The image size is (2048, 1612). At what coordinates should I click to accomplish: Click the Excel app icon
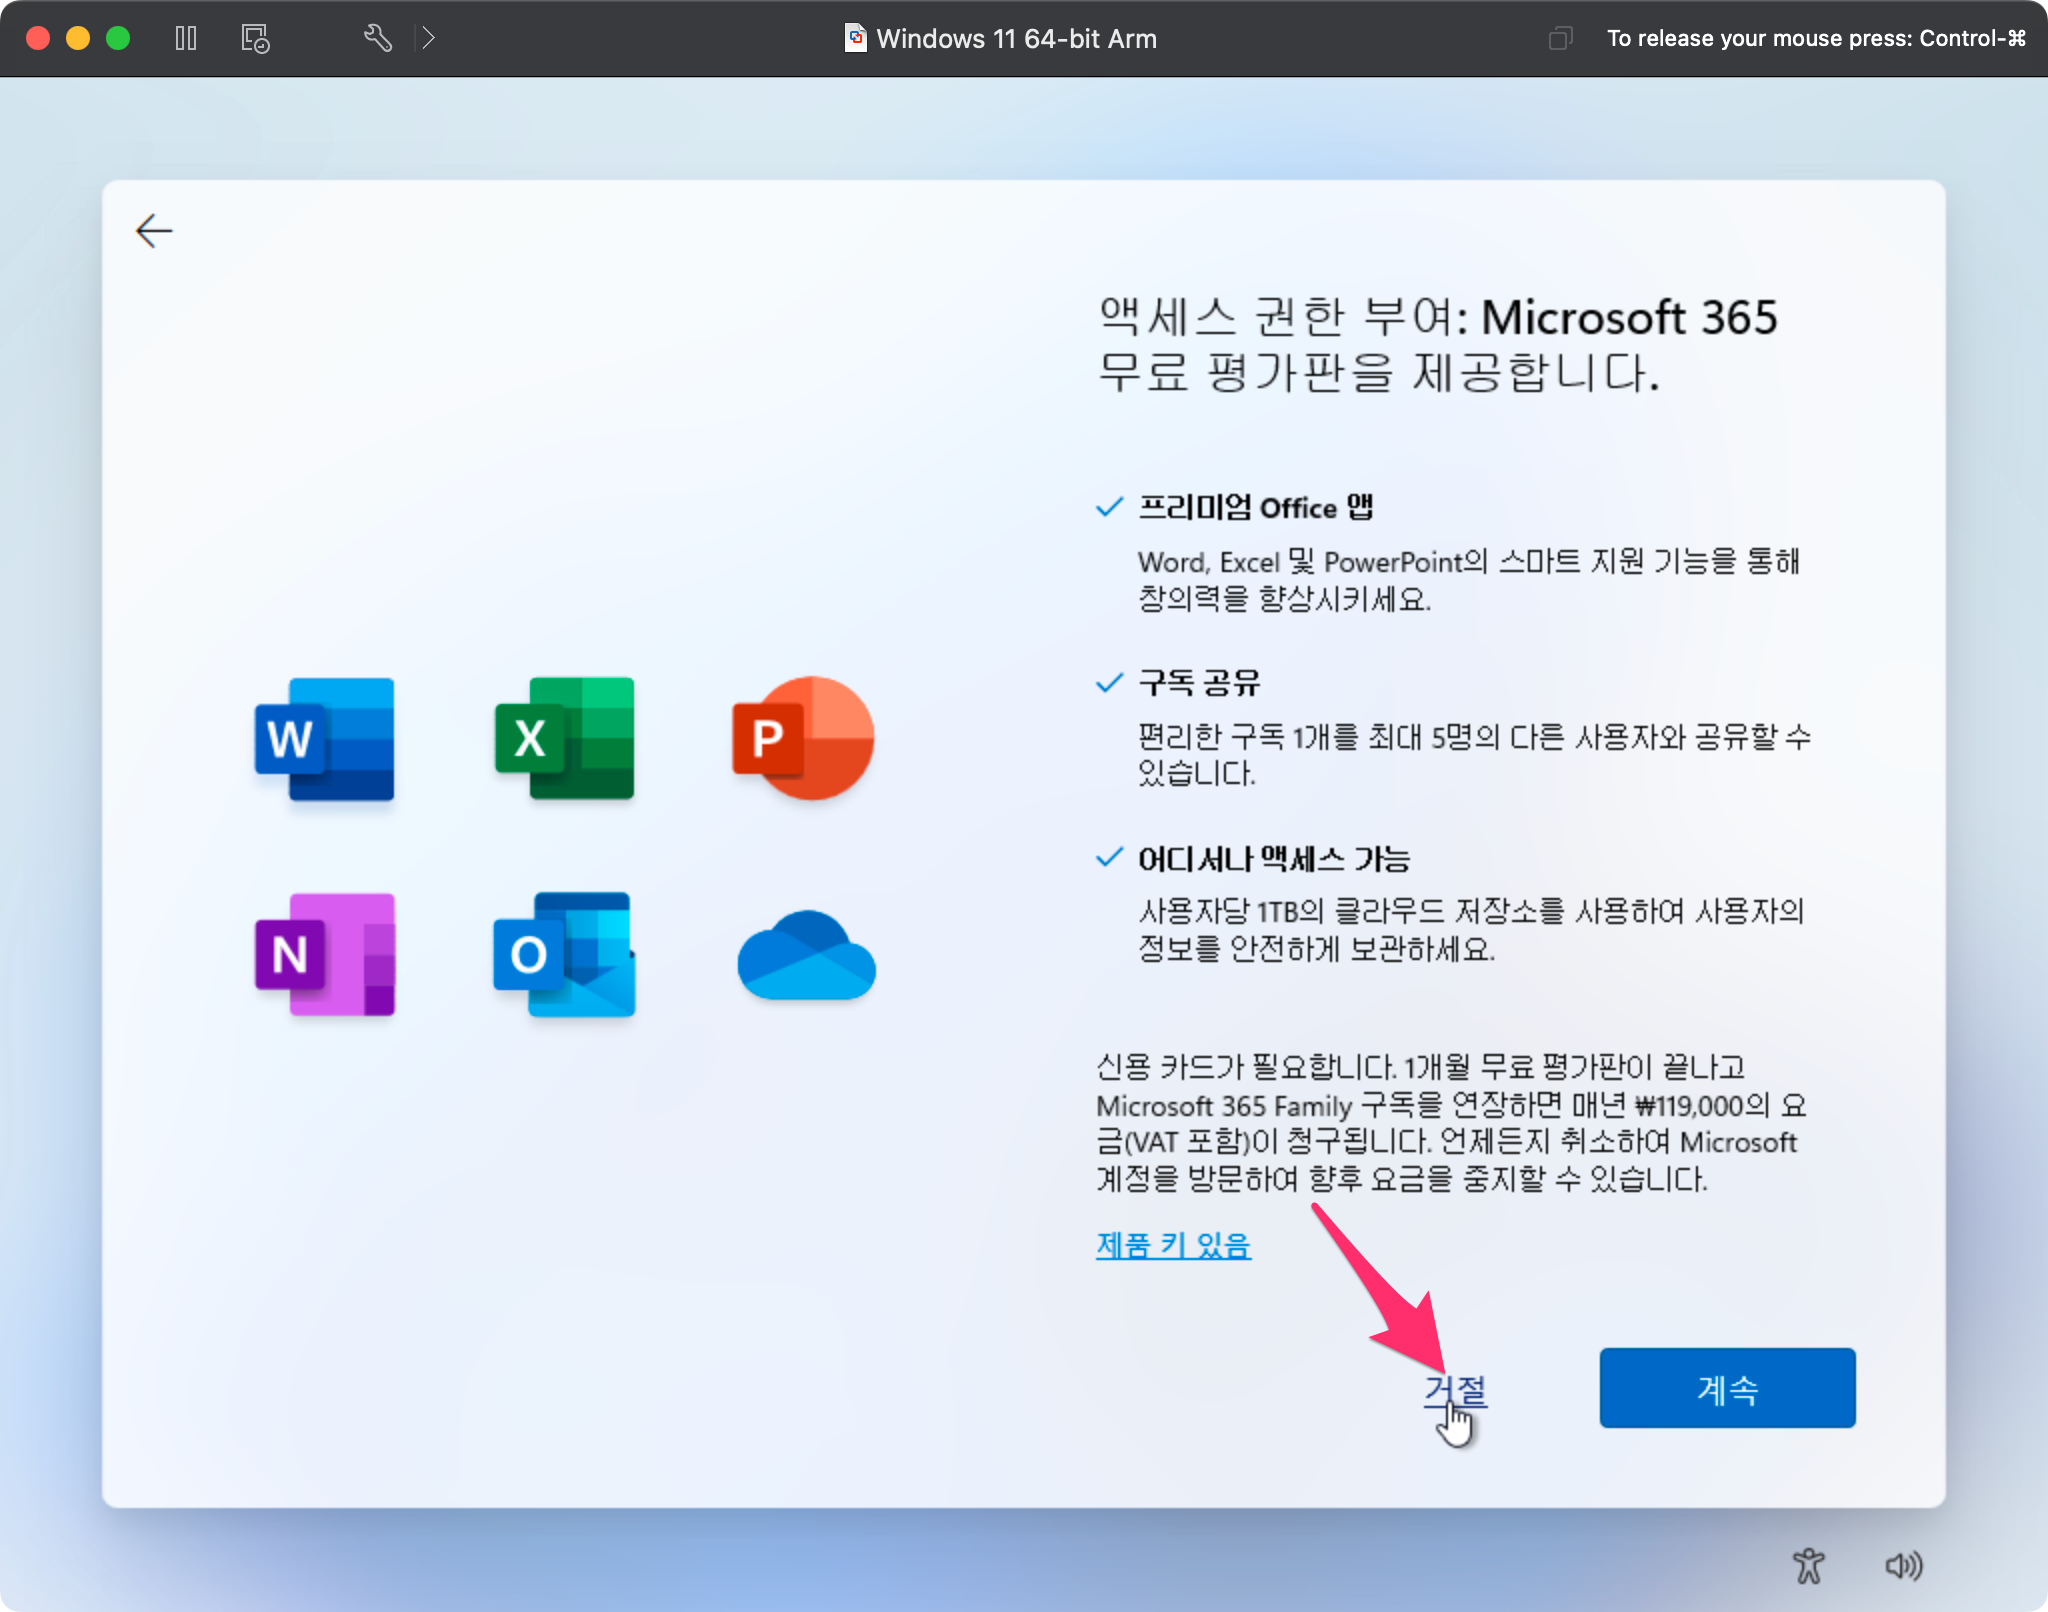[x=564, y=739]
